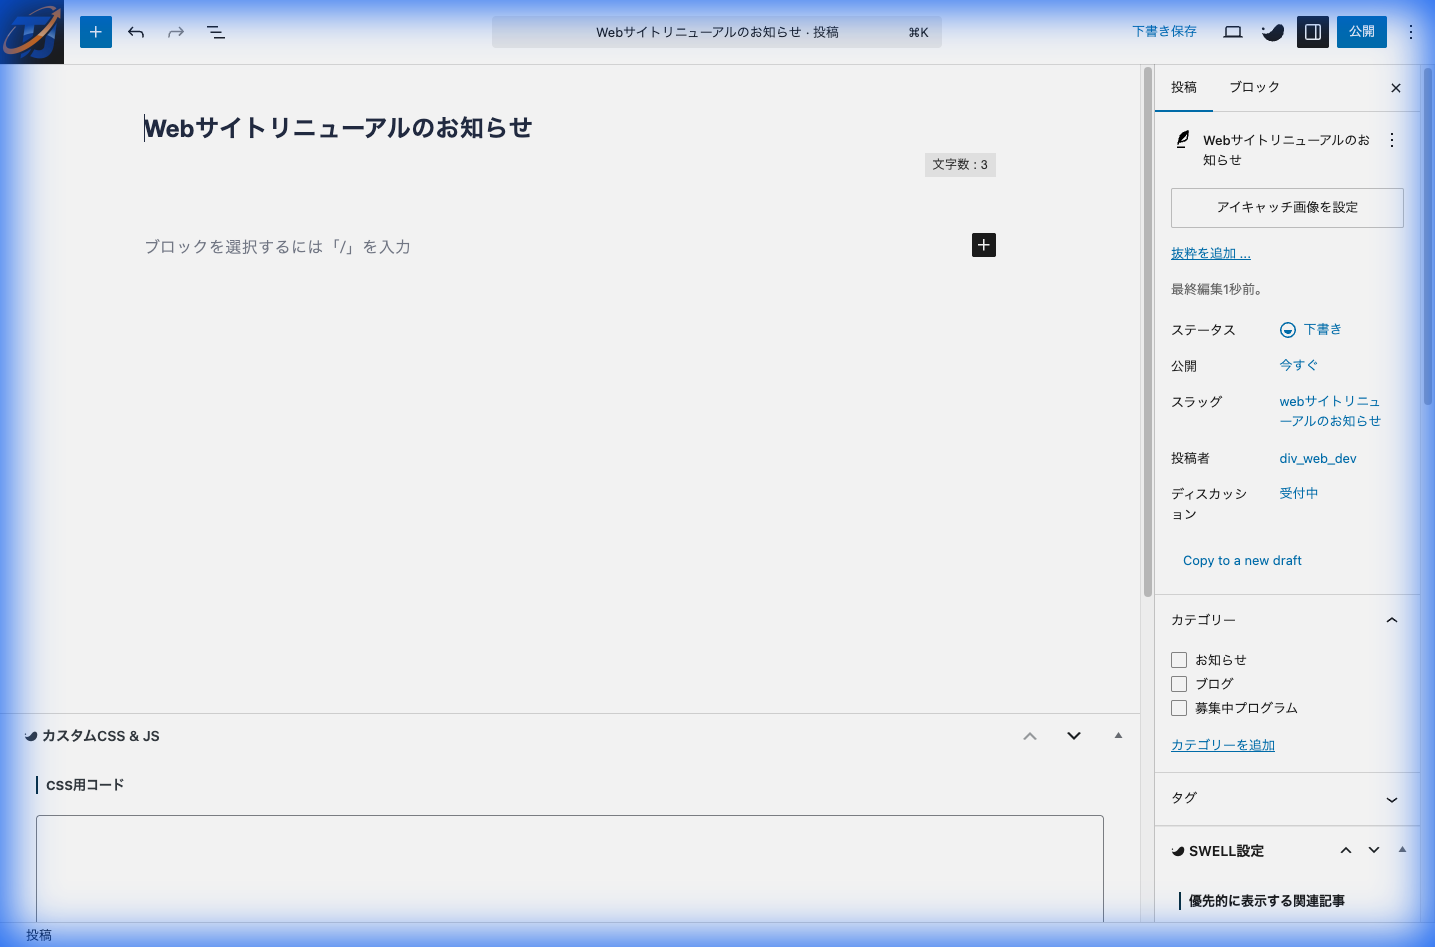Check the お知らせ category checkbox
Viewport: 1435px width, 947px height.
point(1179,659)
